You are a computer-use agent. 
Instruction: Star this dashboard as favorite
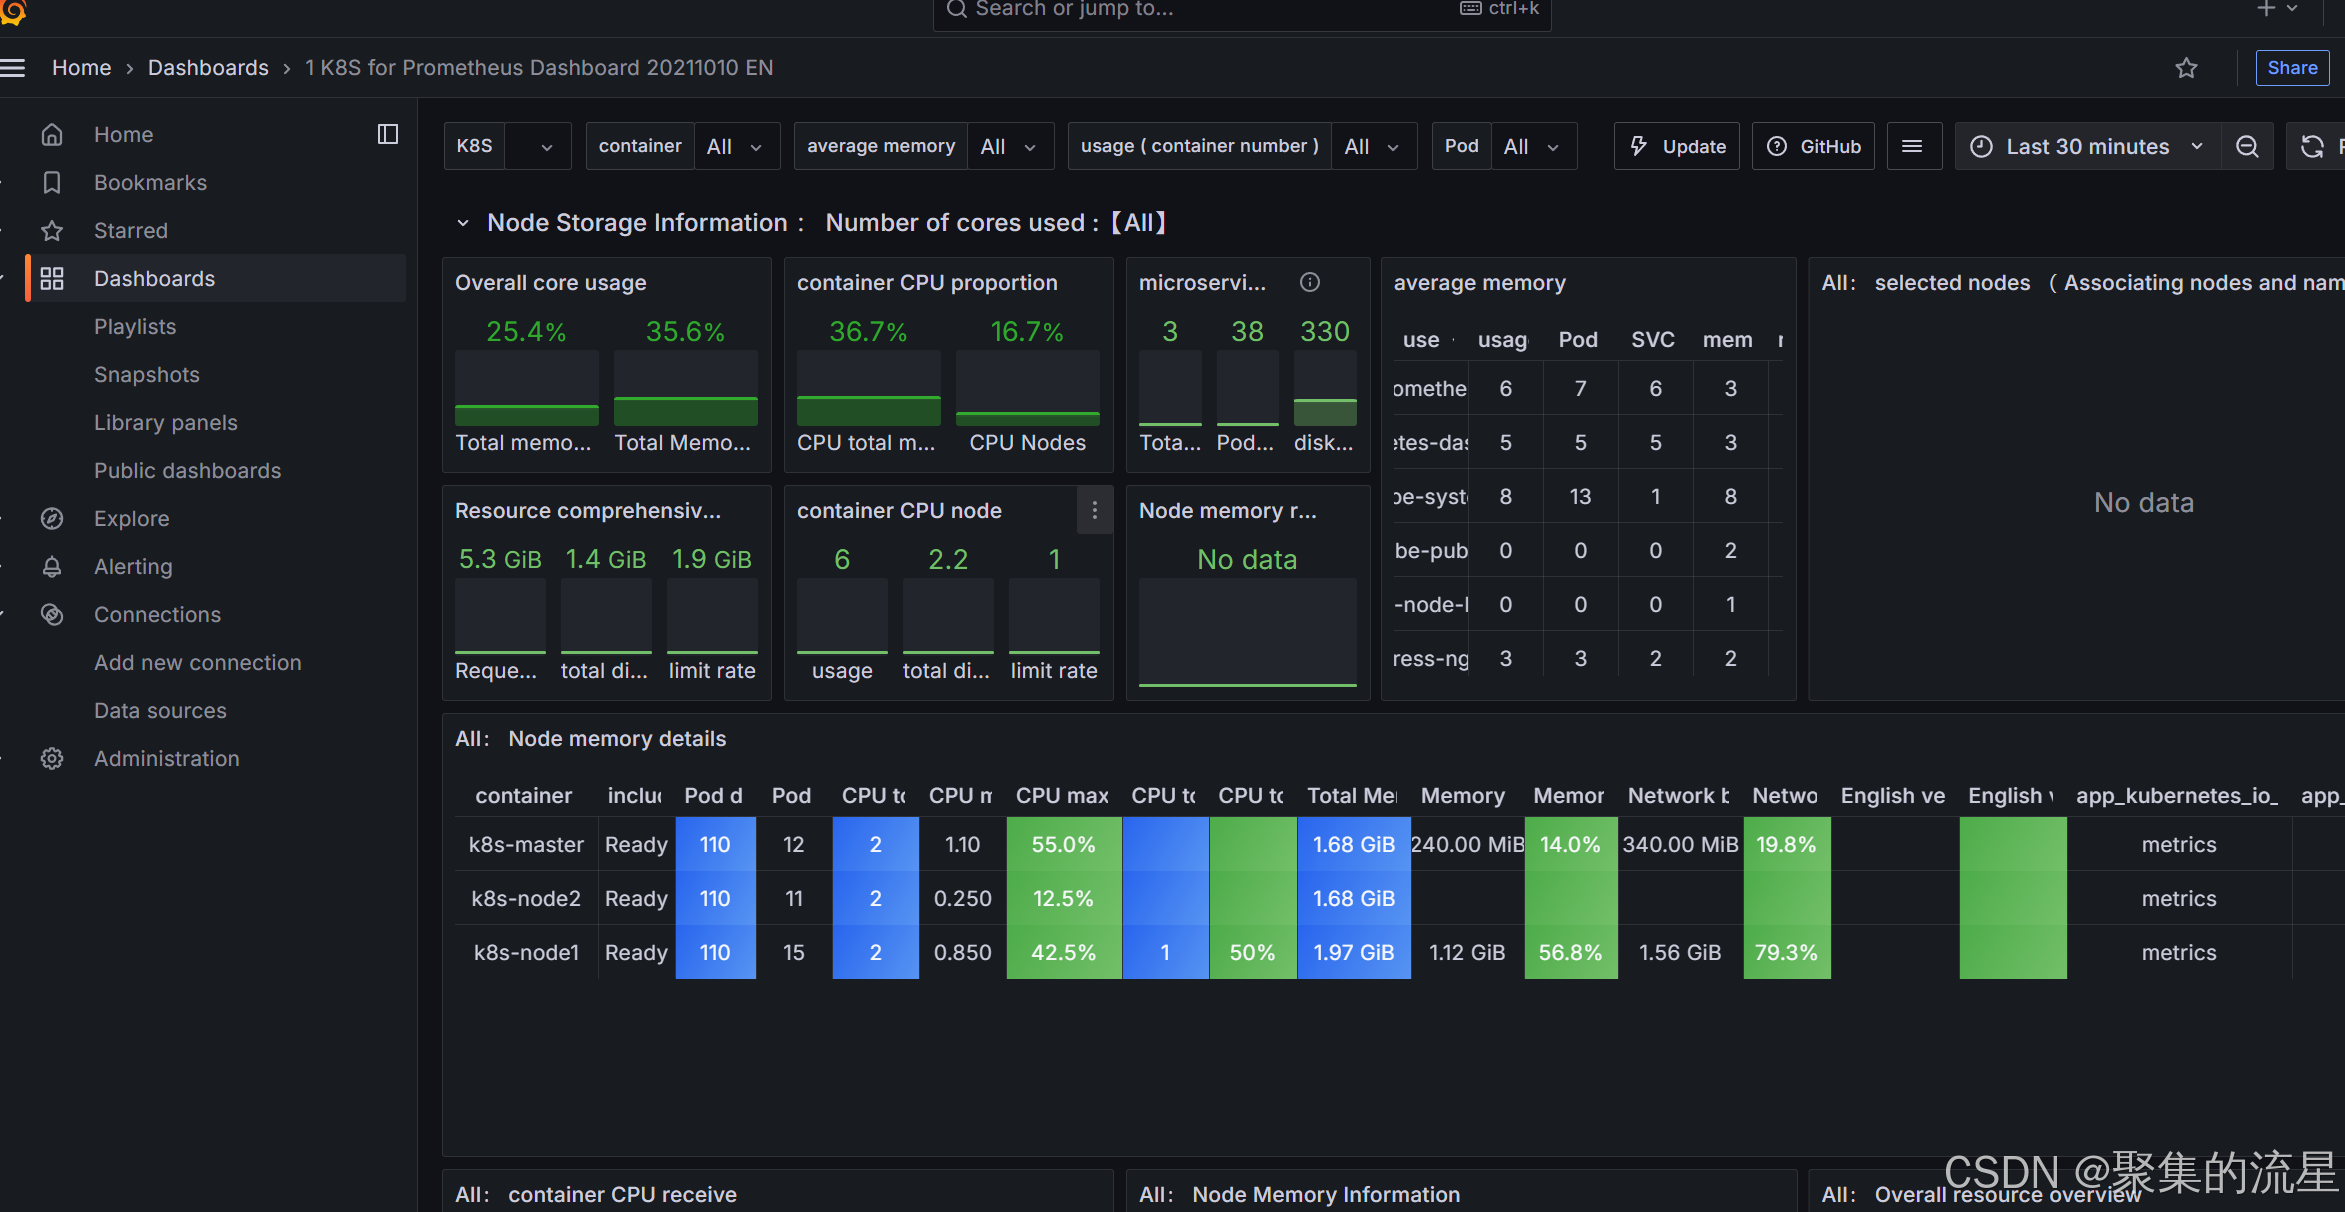[2186, 68]
